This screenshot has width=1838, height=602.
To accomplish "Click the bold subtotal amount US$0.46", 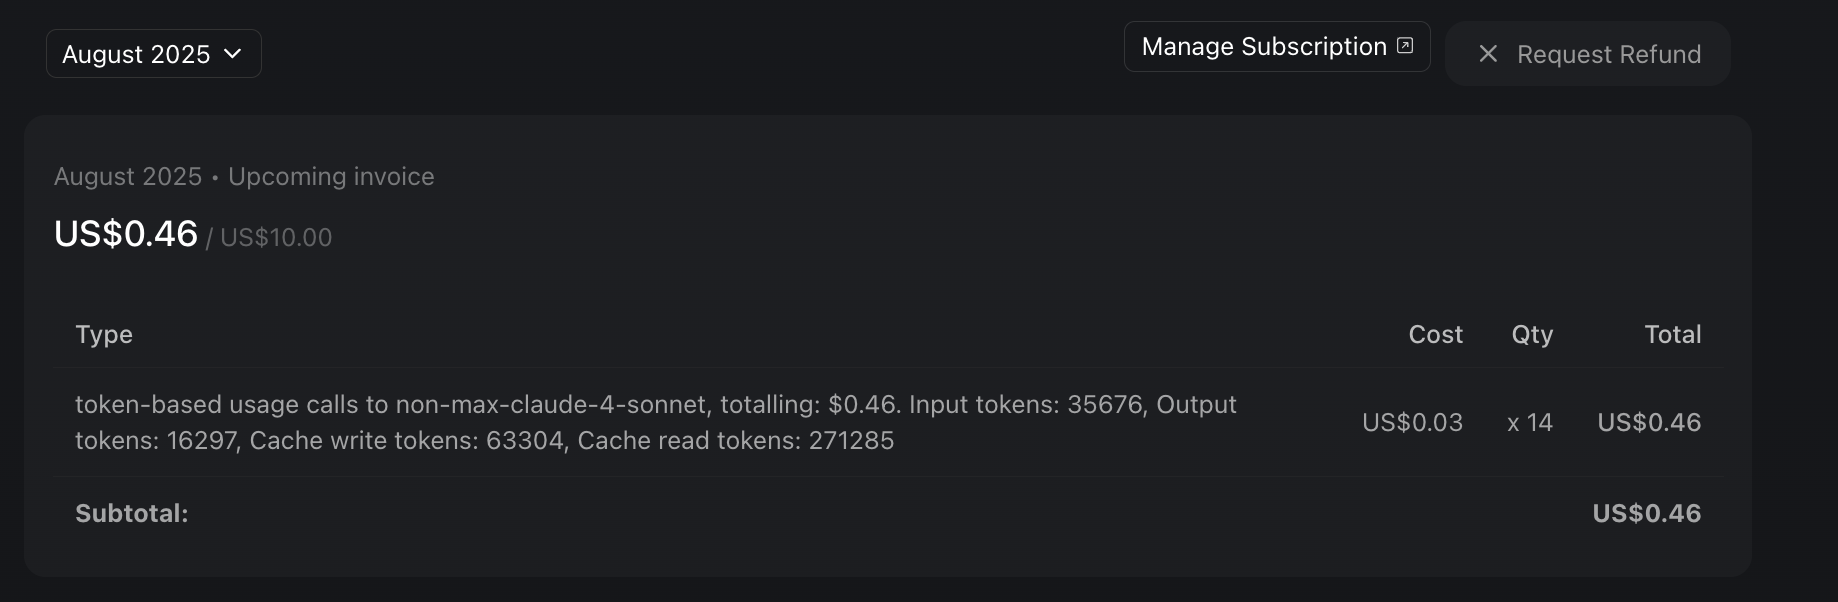I will click(x=1646, y=514).
